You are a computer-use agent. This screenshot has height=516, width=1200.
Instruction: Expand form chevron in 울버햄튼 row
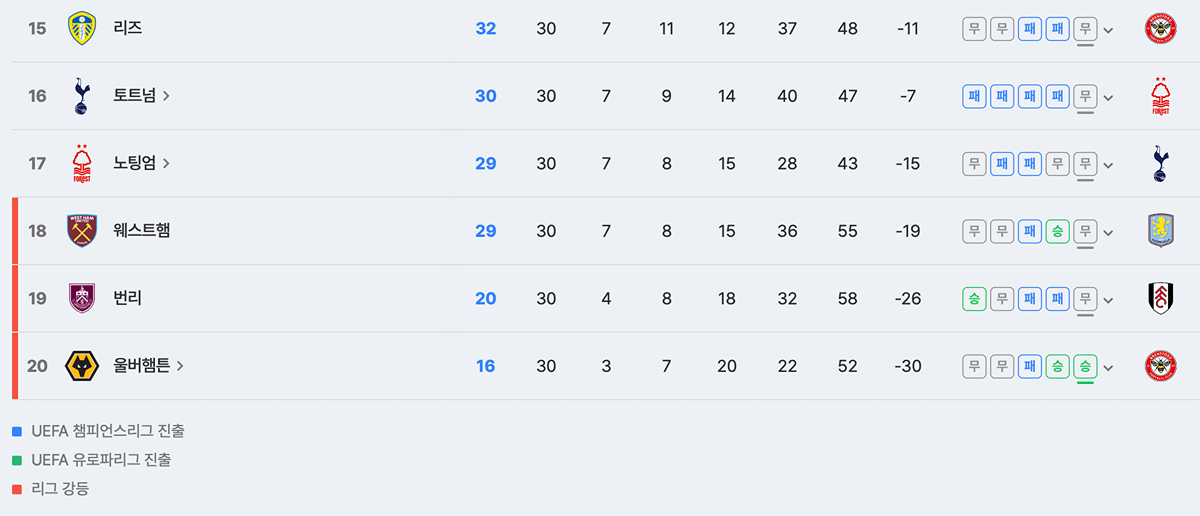point(1108,367)
